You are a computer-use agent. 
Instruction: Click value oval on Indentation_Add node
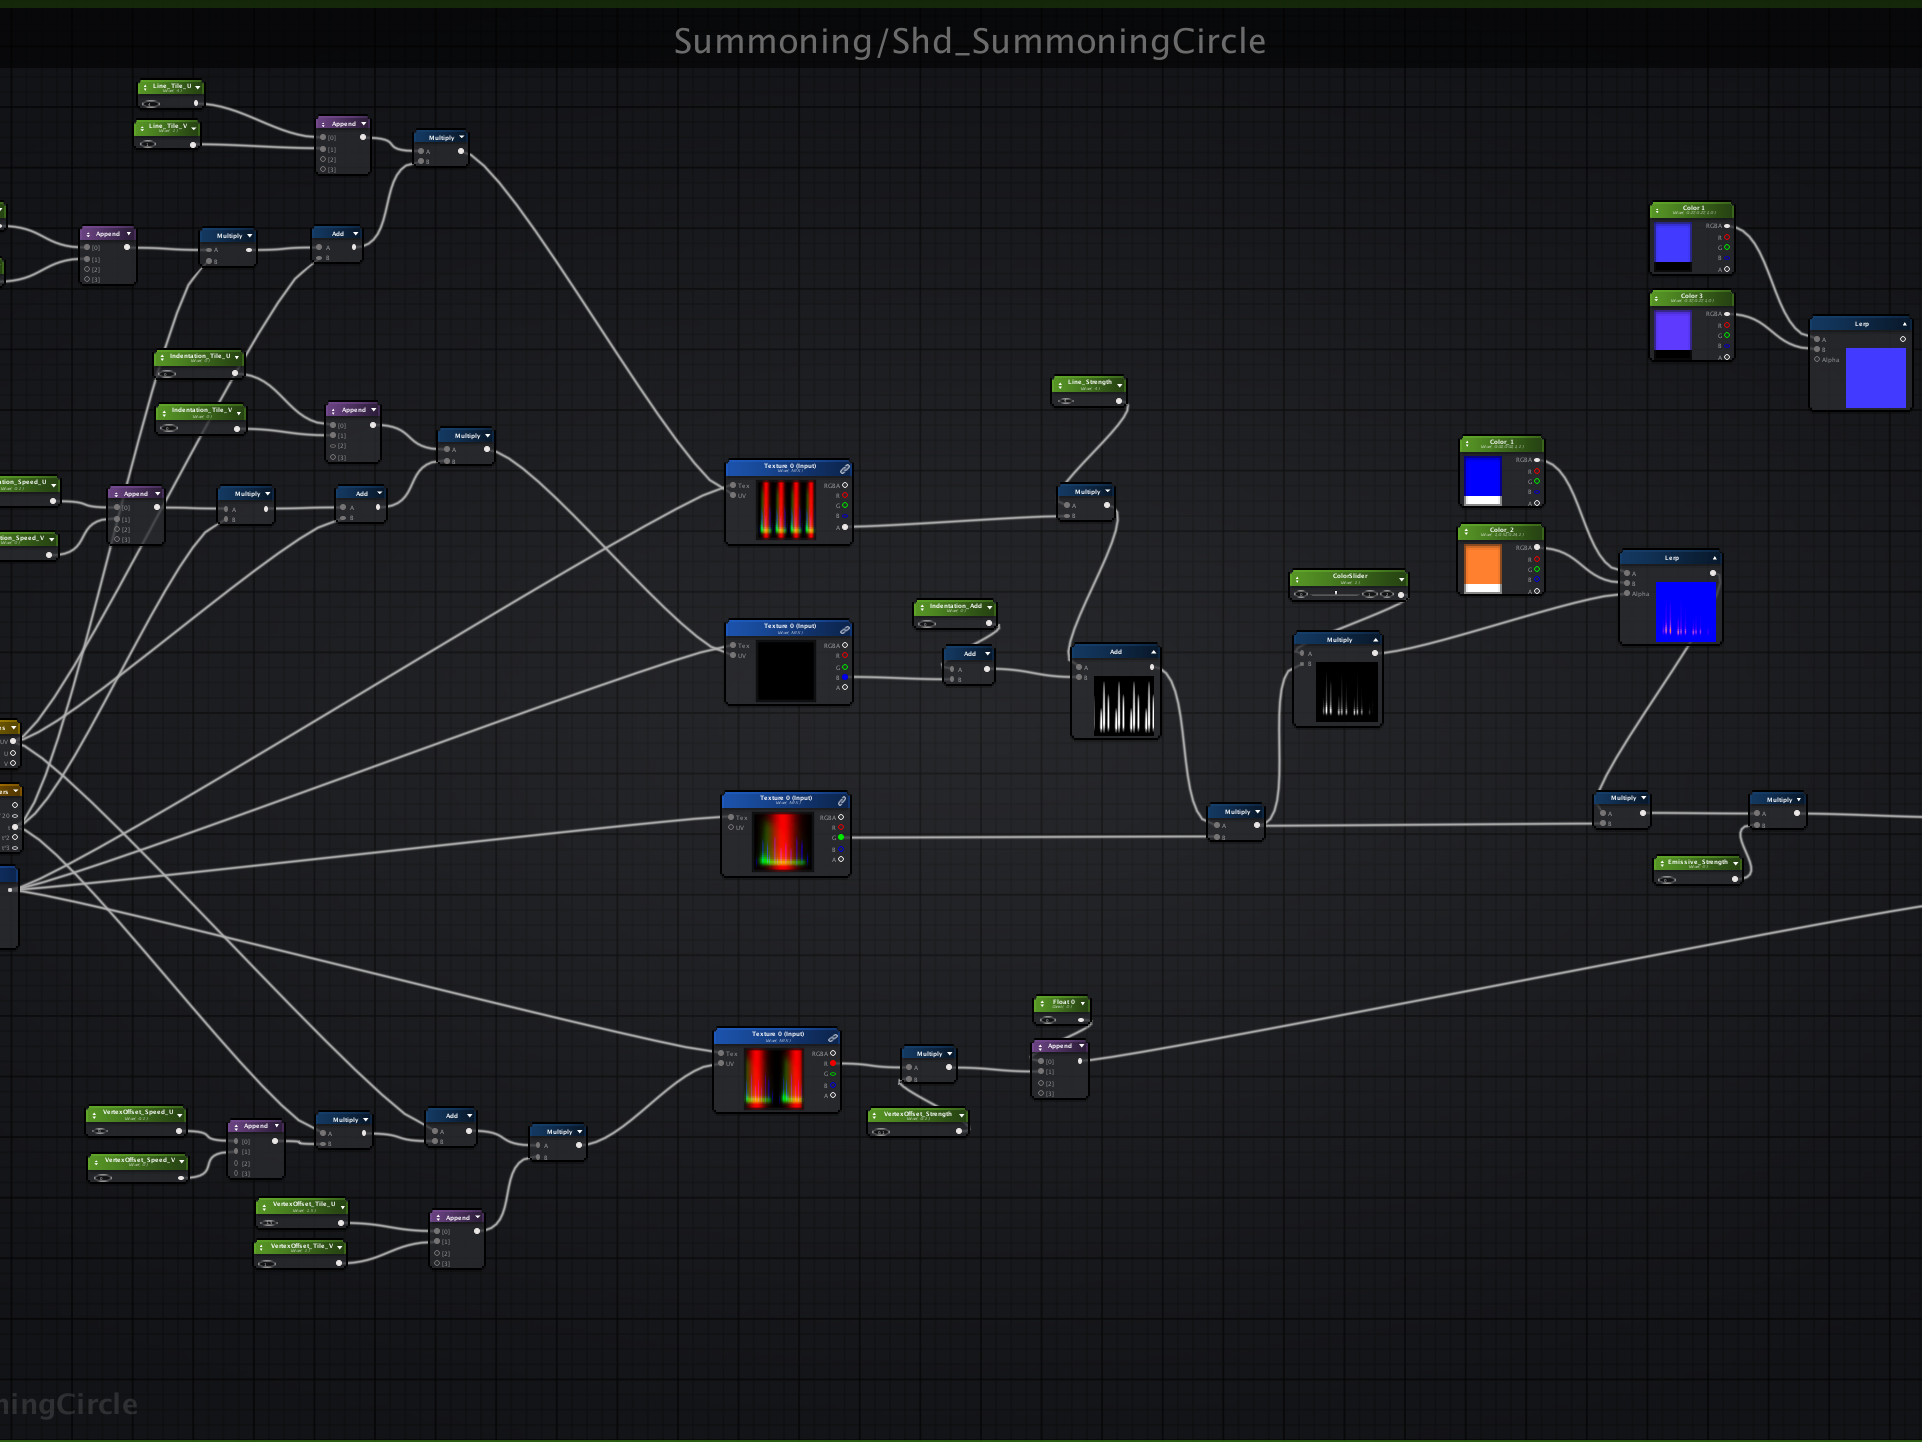(927, 624)
